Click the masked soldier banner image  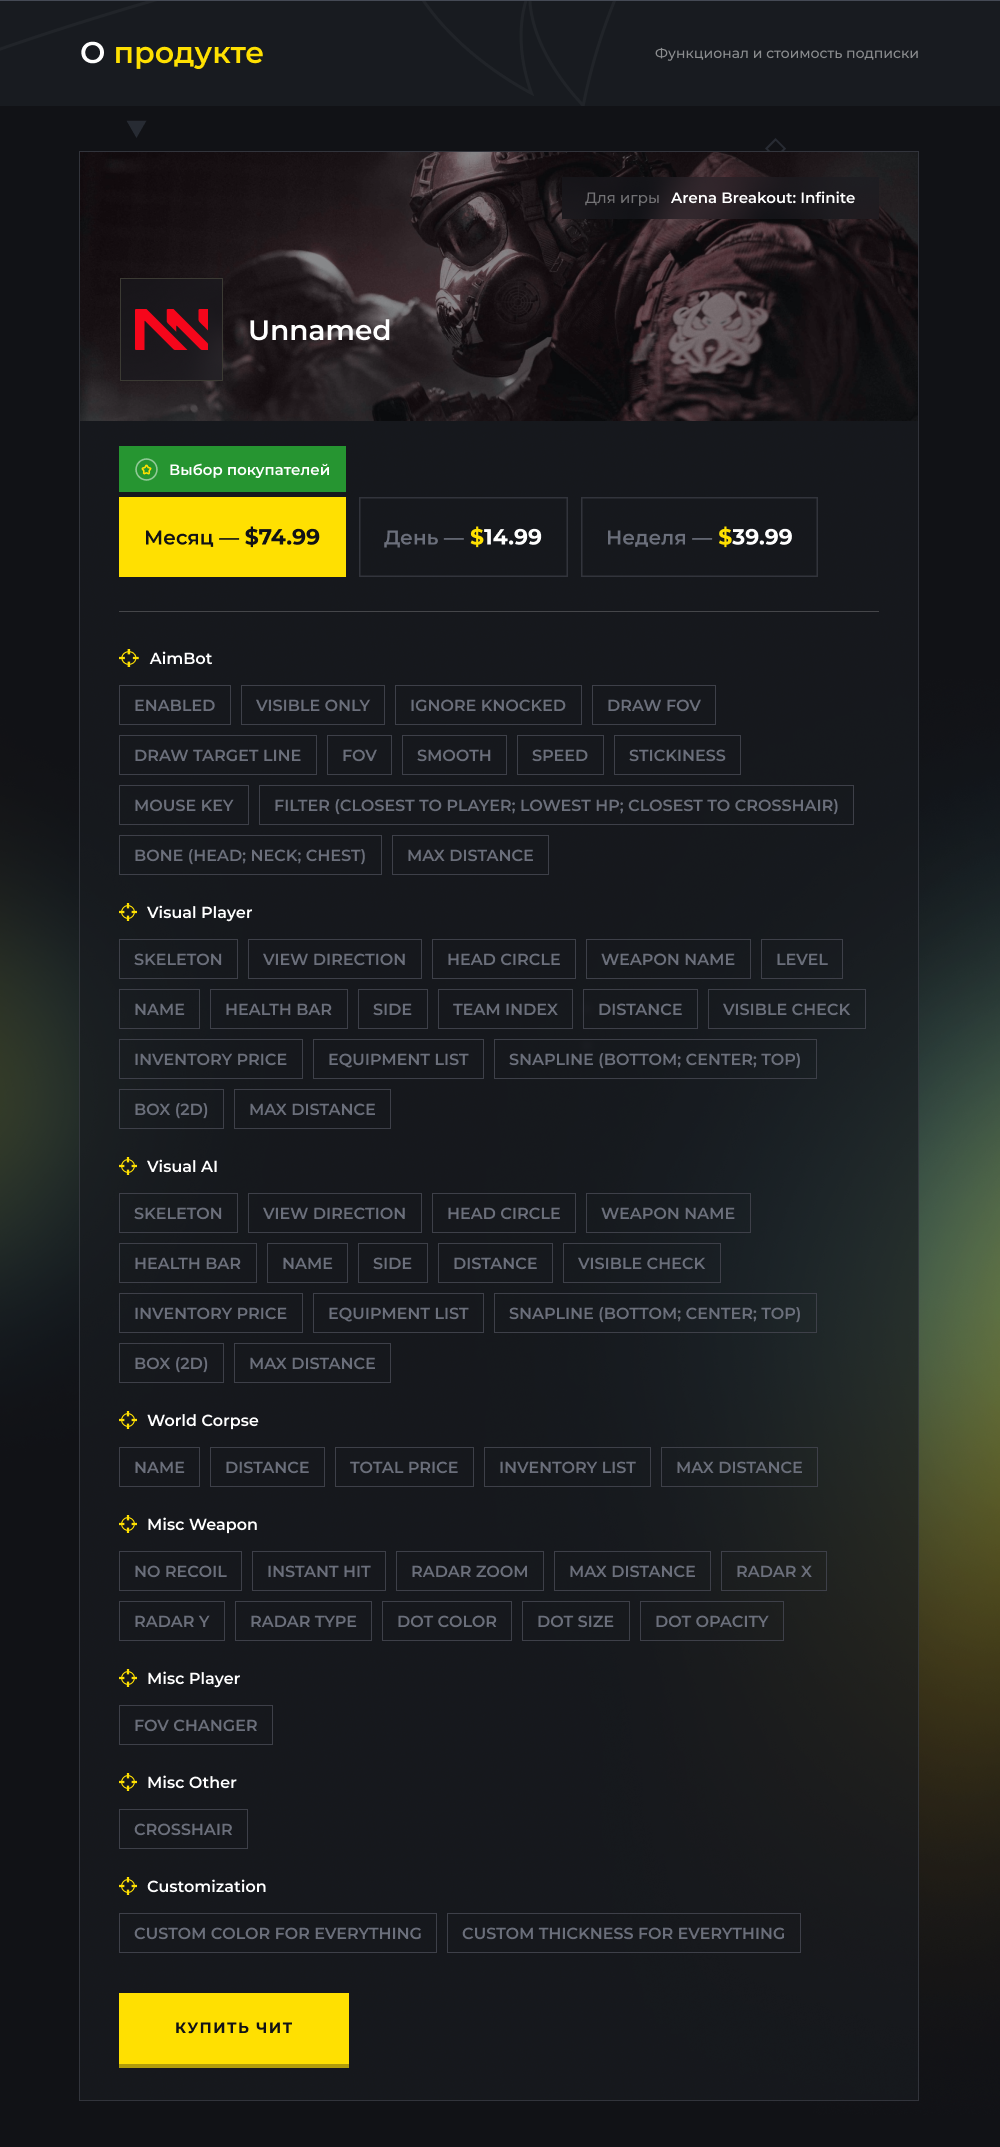499,286
